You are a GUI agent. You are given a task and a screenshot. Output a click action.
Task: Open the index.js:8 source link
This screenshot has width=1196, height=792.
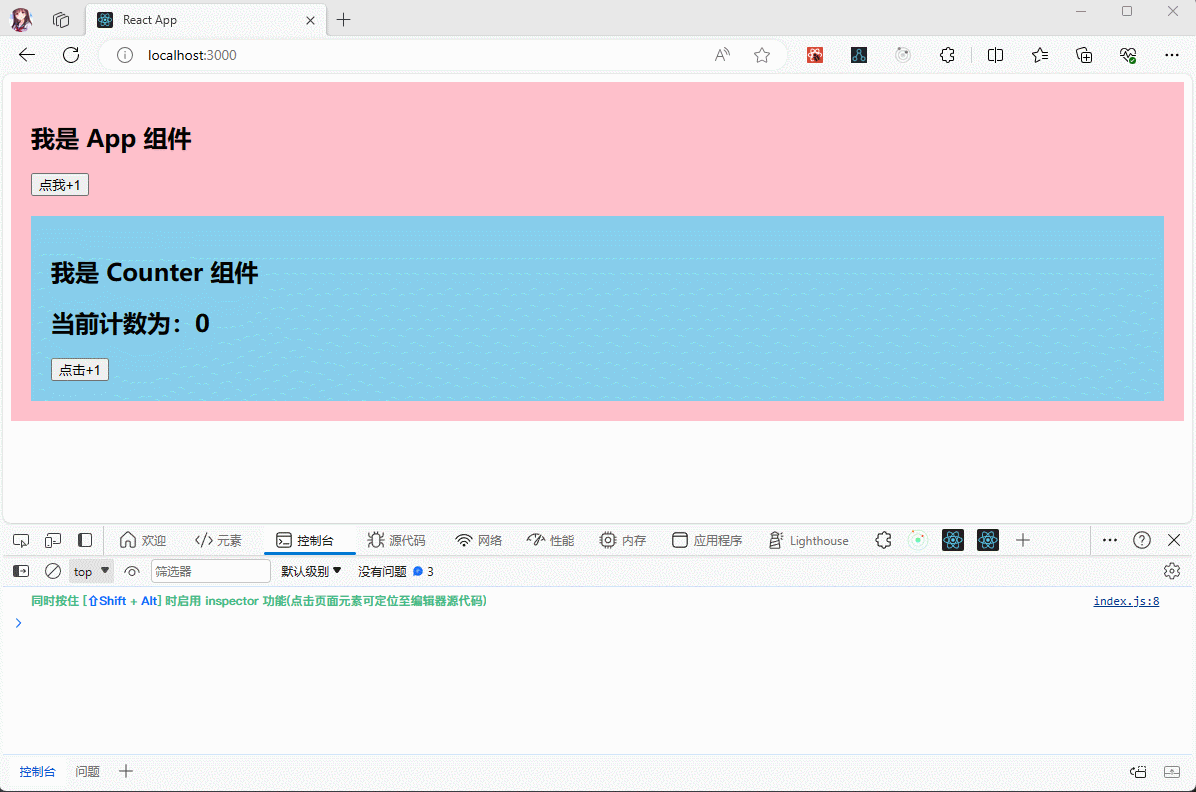tap(1126, 601)
